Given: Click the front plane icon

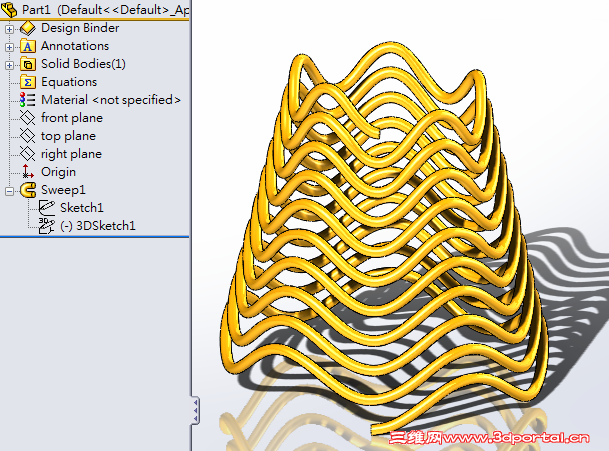Looking at the screenshot, I should 28,118.
